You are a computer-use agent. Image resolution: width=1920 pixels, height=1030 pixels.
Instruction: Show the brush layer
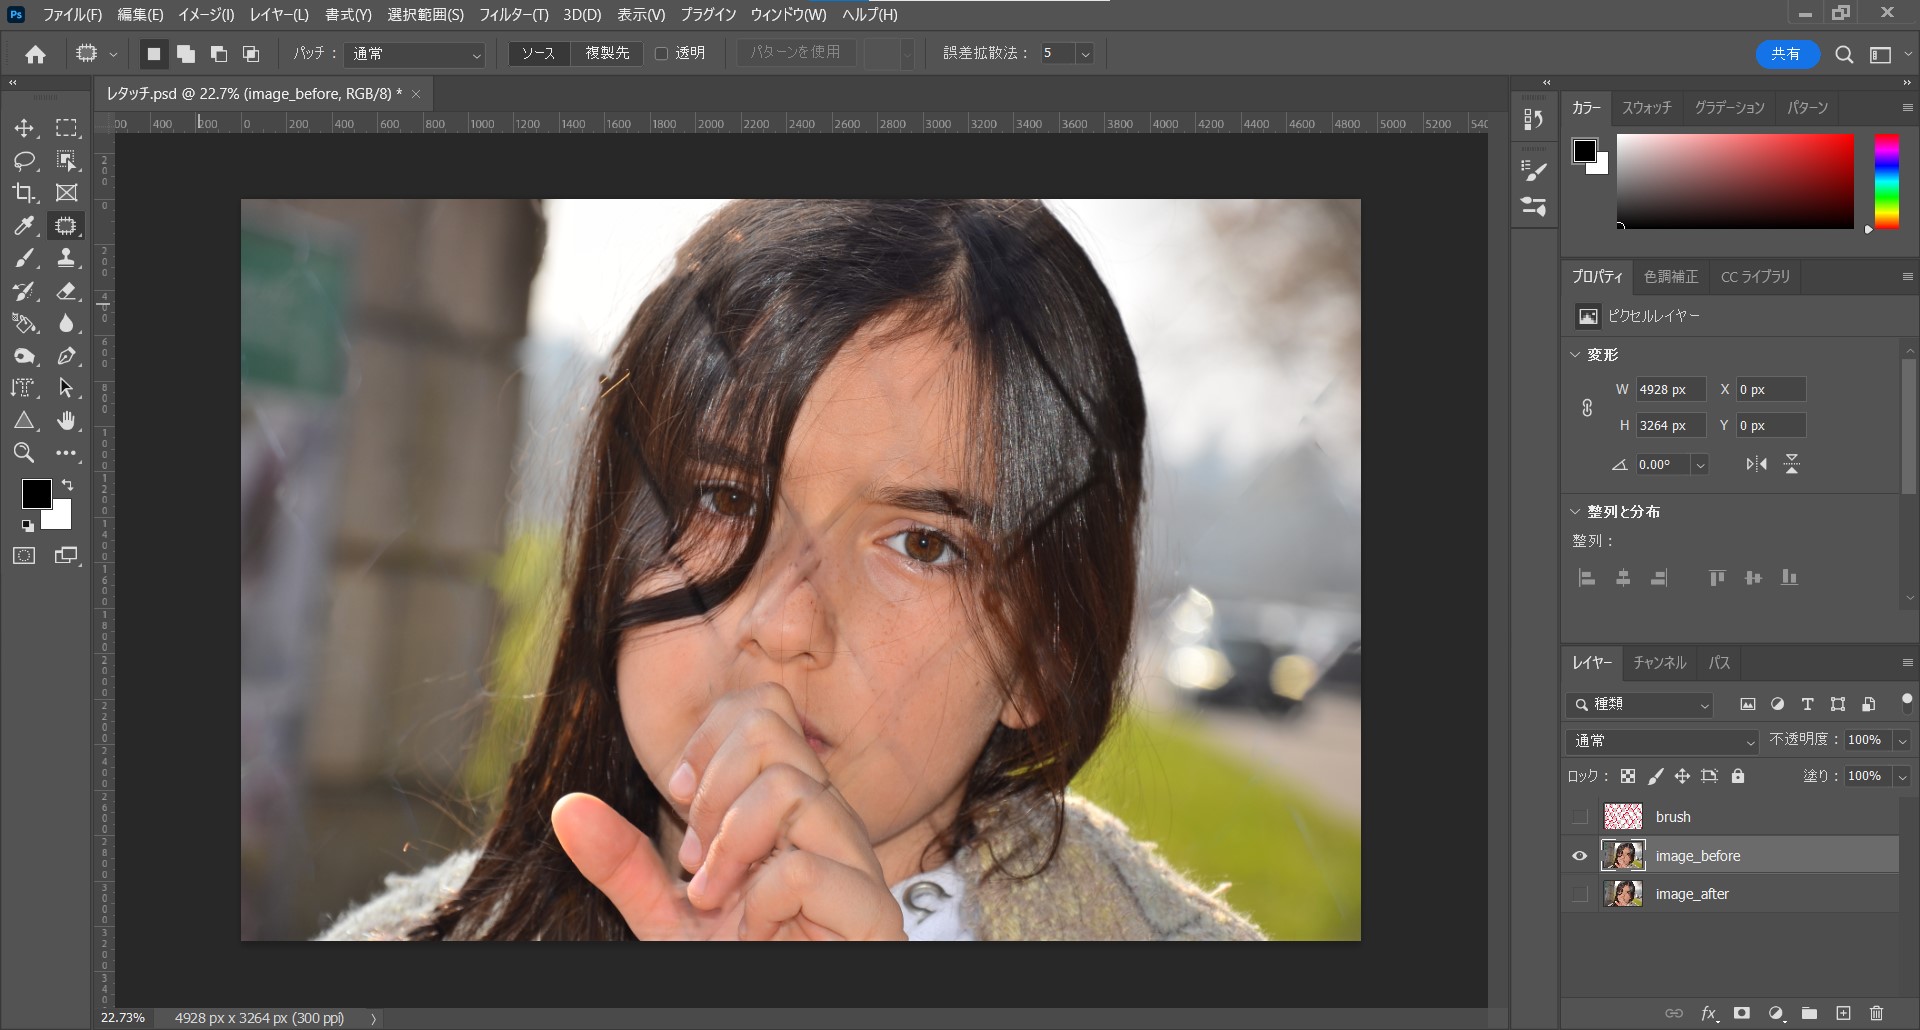pos(1580,817)
